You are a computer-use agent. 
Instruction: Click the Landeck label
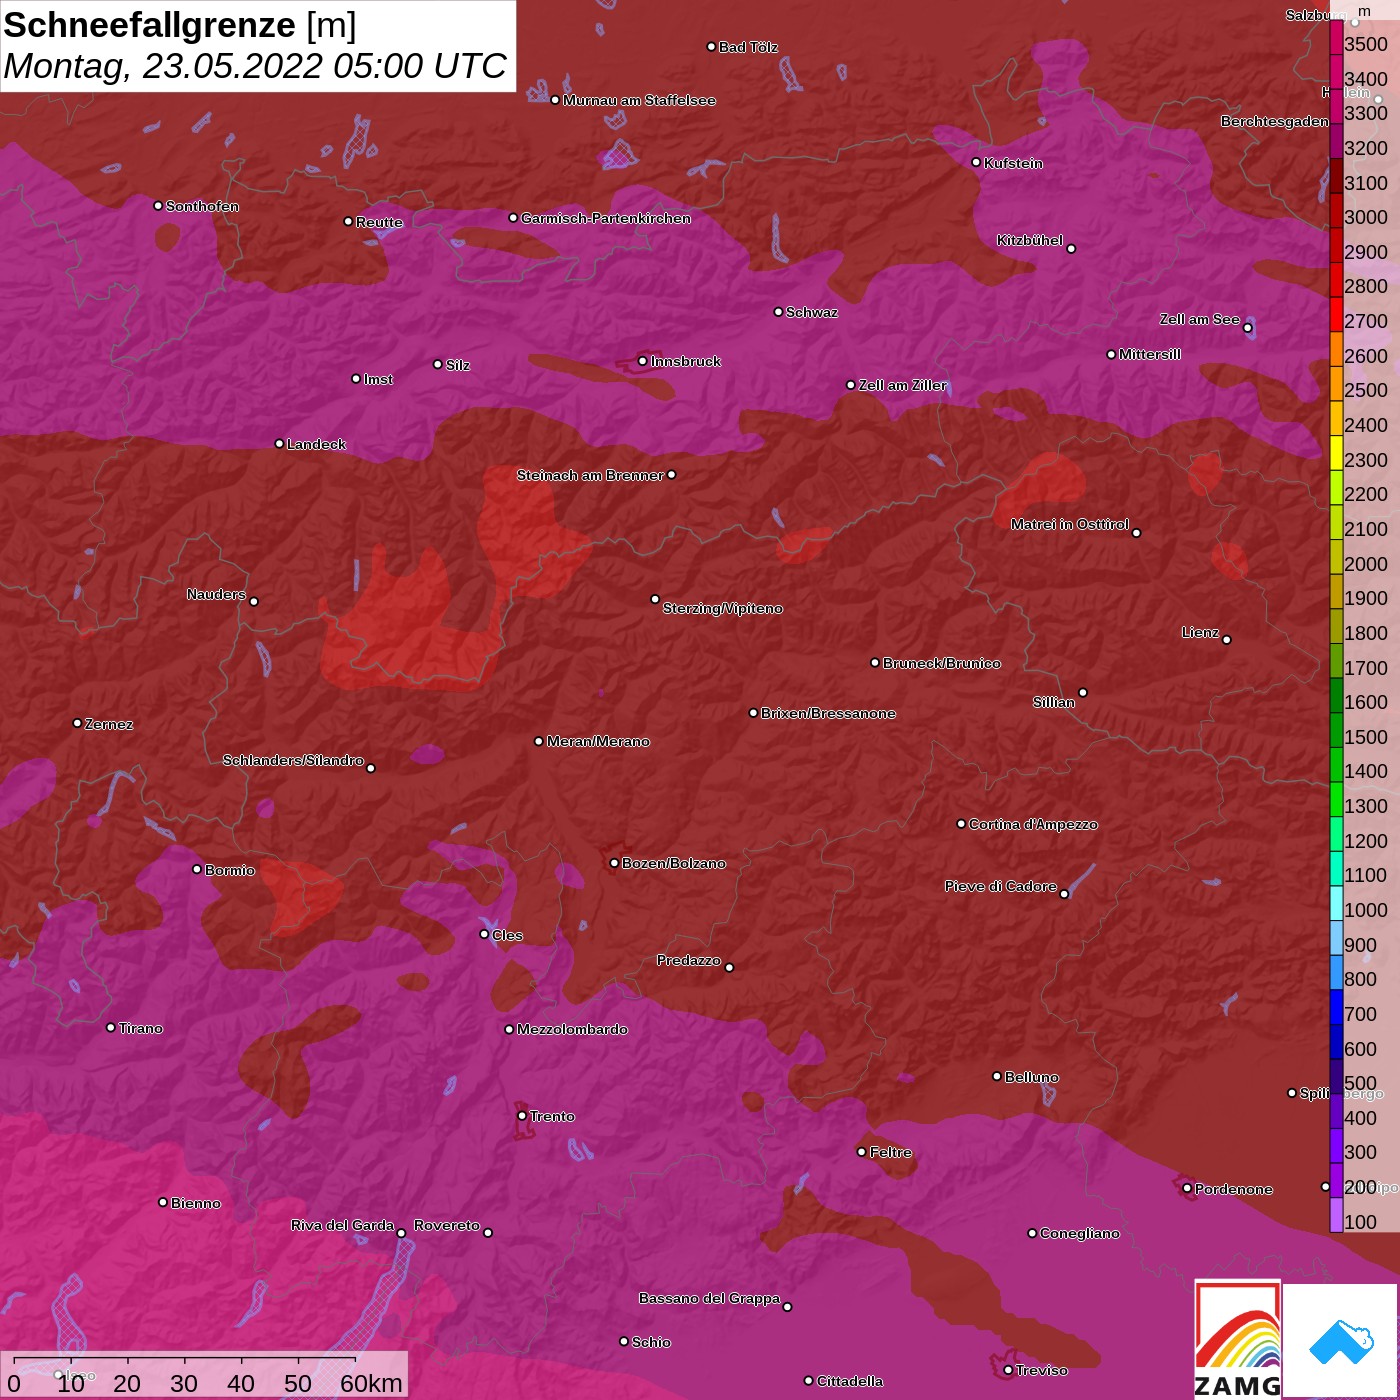tap(316, 444)
